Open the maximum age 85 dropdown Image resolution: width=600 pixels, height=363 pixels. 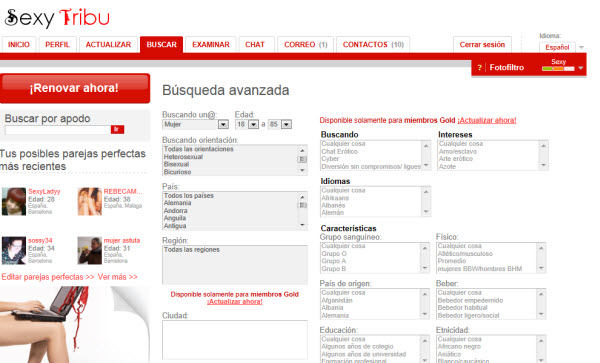pyautogui.click(x=280, y=124)
